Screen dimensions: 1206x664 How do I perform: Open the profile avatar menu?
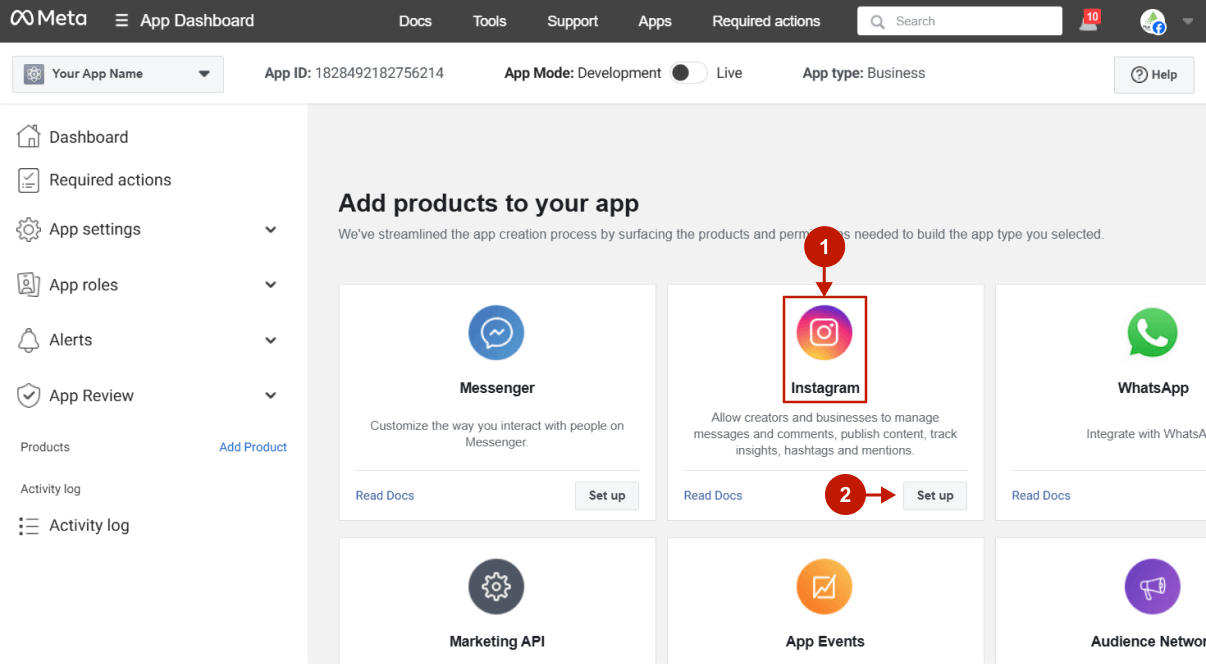(1153, 21)
